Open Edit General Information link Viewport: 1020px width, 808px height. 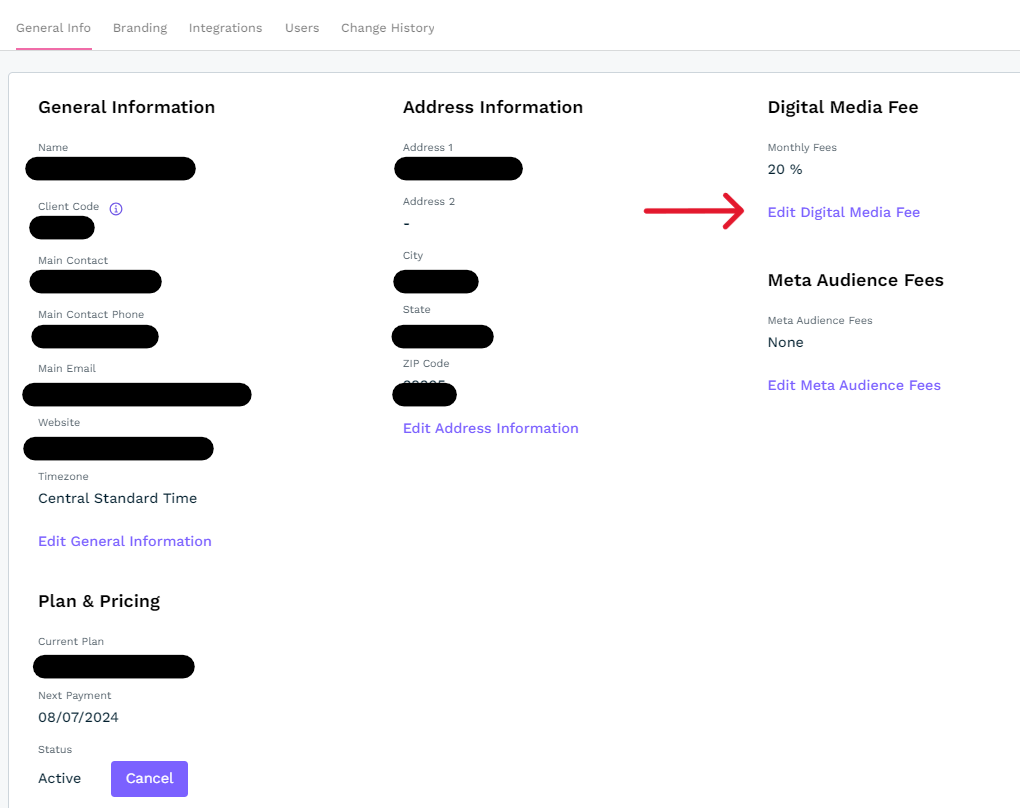tap(125, 541)
